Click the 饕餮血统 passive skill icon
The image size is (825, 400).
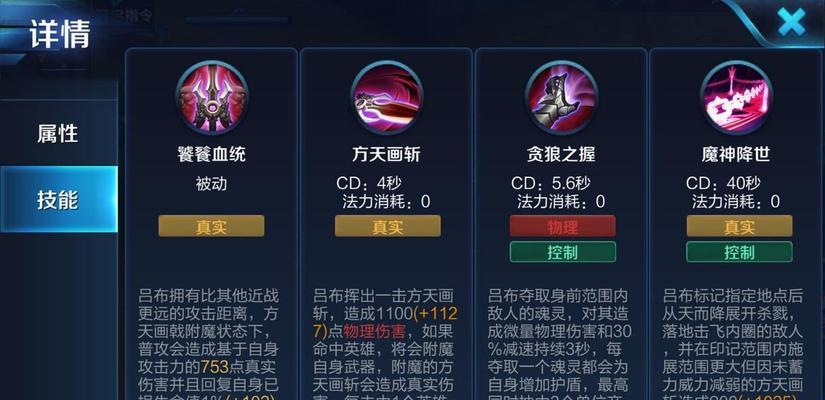click(212, 97)
